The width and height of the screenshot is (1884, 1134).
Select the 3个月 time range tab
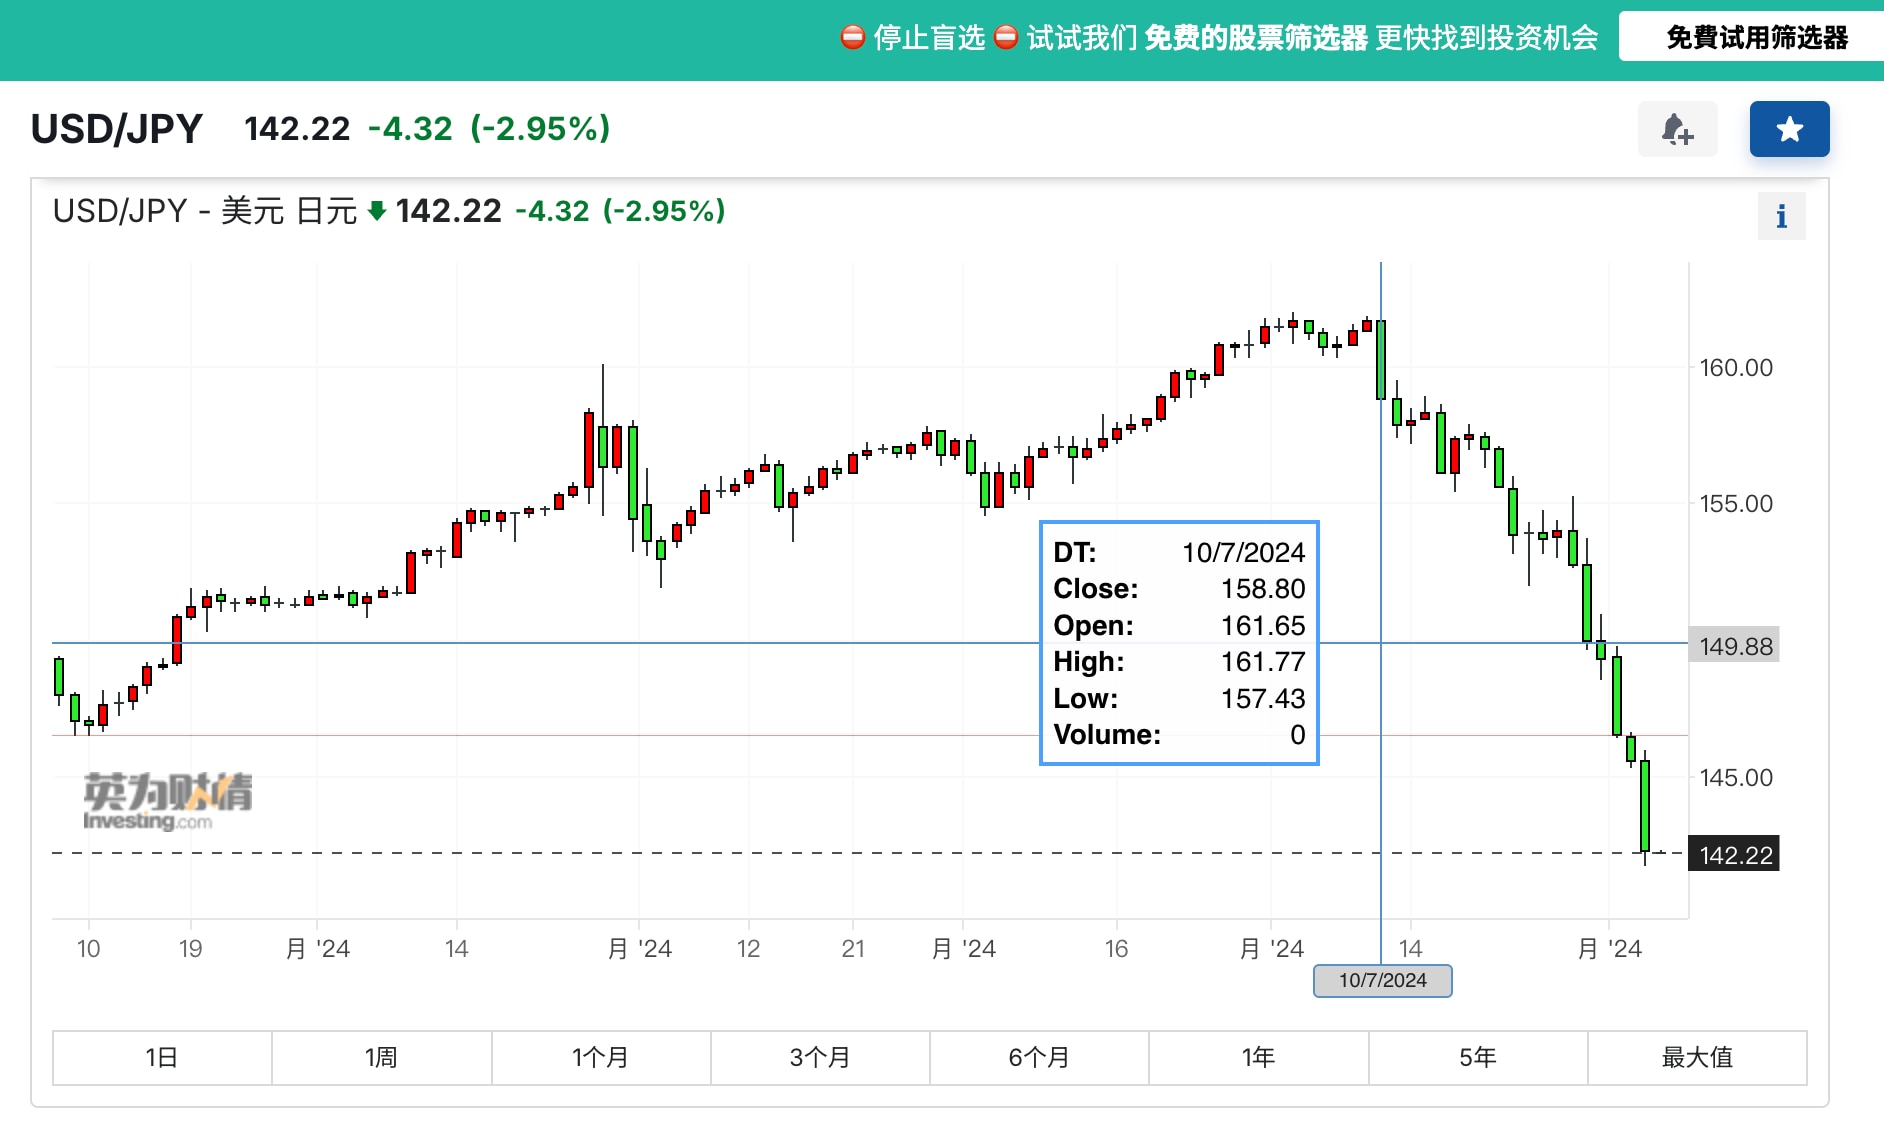coord(820,1057)
